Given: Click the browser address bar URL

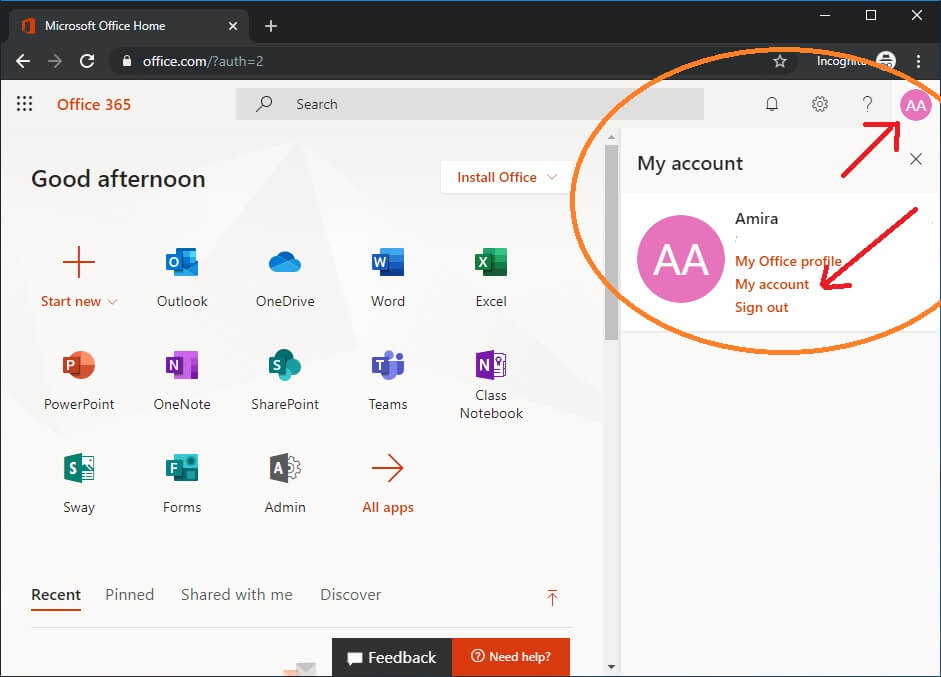Looking at the screenshot, I should (203, 61).
